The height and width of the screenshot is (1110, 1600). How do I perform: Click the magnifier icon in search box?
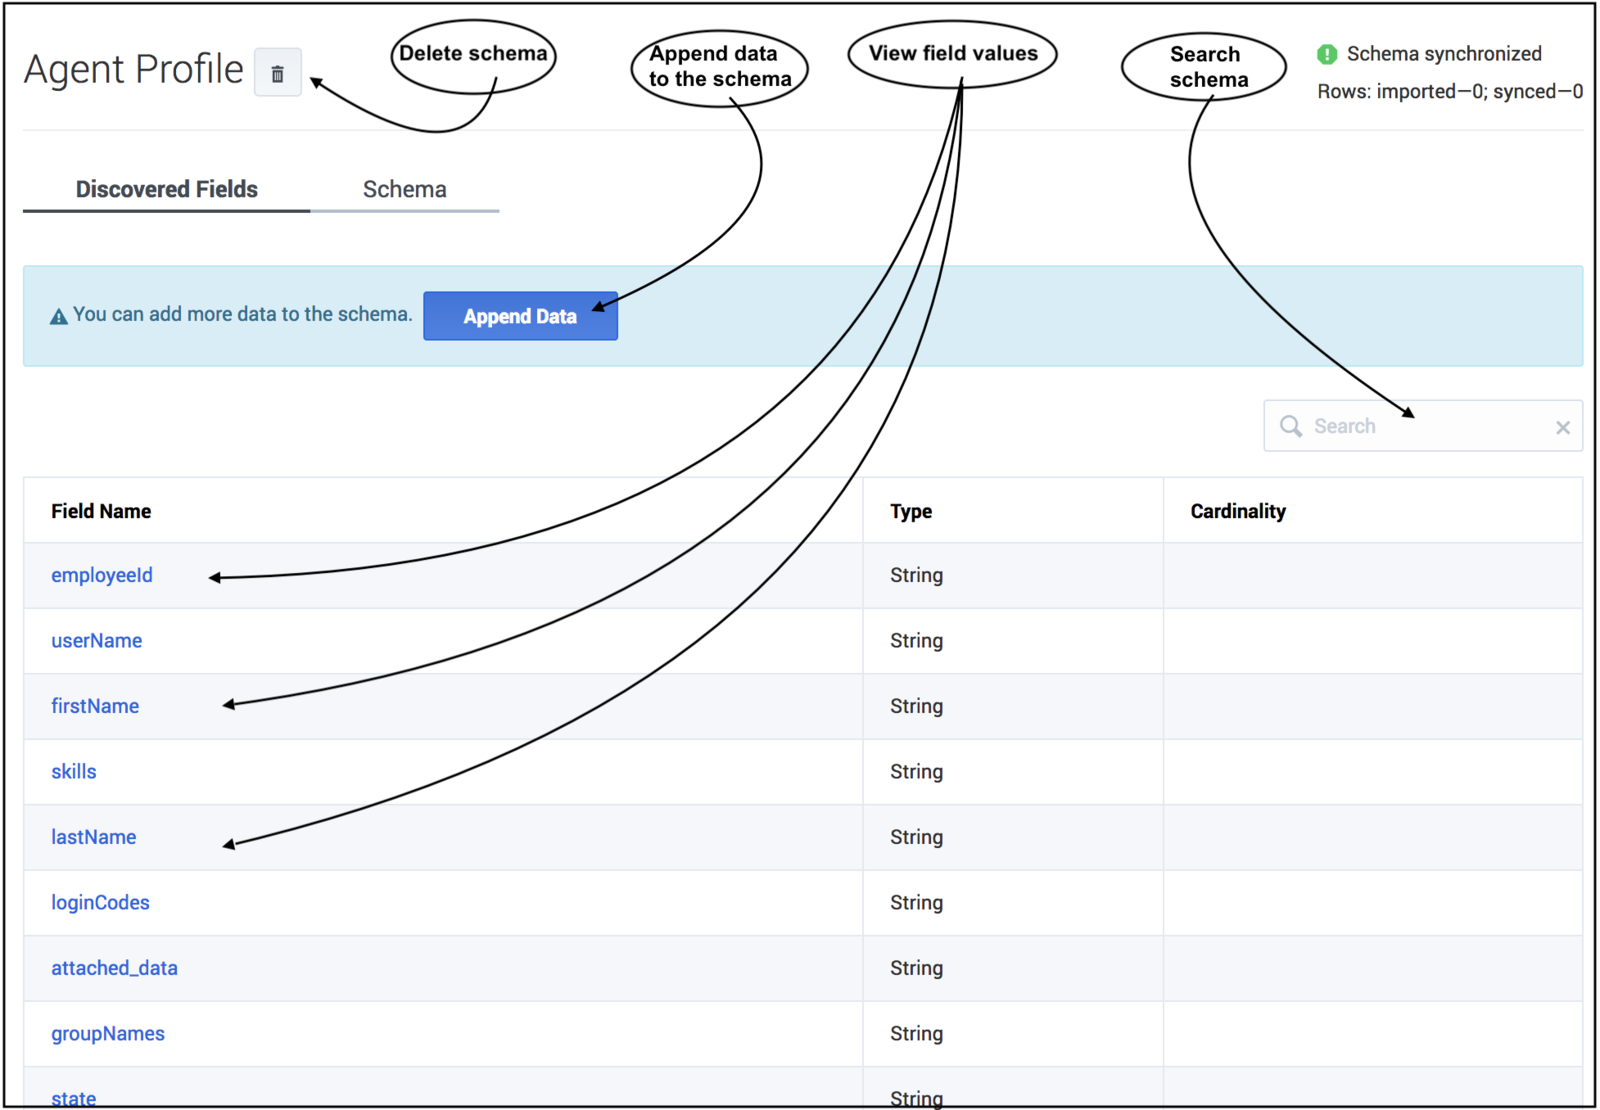pyautogui.click(x=1291, y=426)
